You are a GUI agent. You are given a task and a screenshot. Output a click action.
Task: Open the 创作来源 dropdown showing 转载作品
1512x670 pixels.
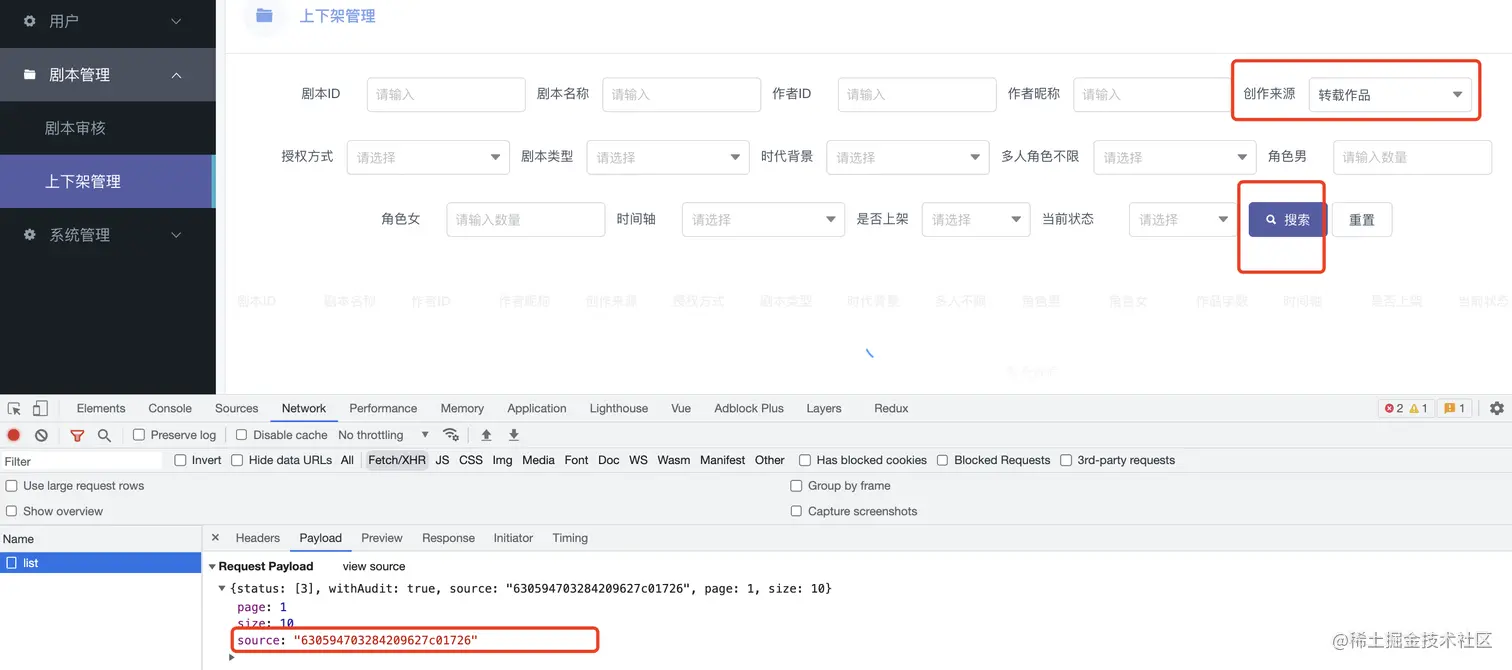coord(1390,95)
